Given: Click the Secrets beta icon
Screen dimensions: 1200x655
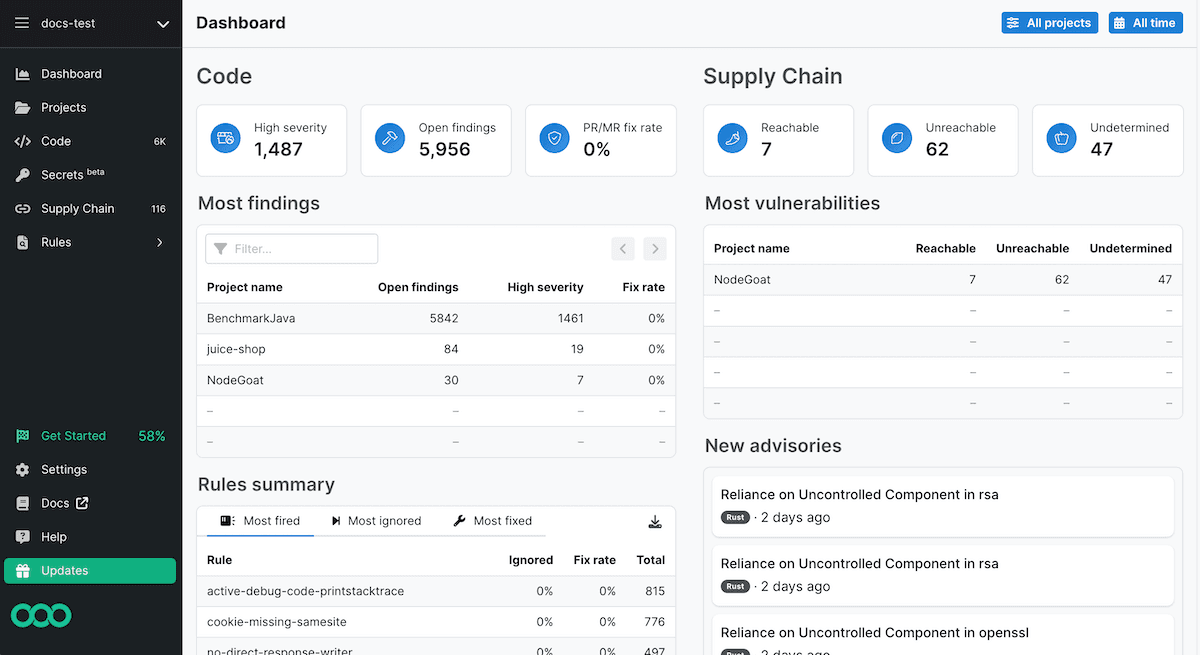Looking at the screenshot, I should point(22,174).
